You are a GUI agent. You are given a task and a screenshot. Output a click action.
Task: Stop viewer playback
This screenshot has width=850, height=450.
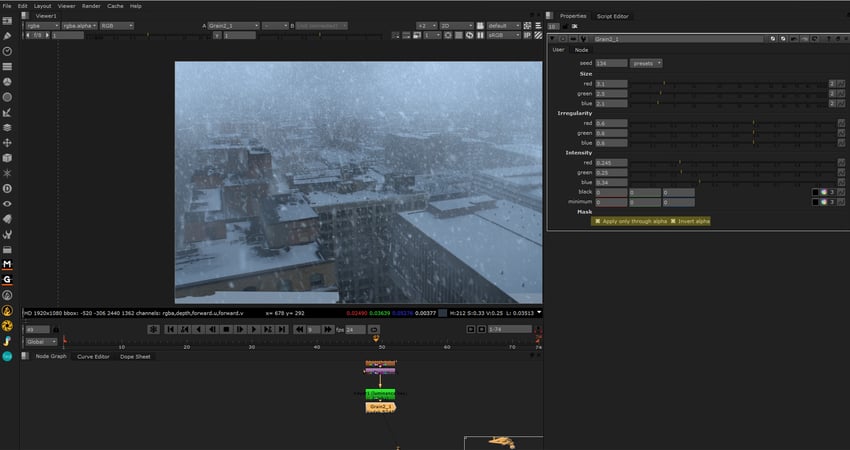[227, 329]
